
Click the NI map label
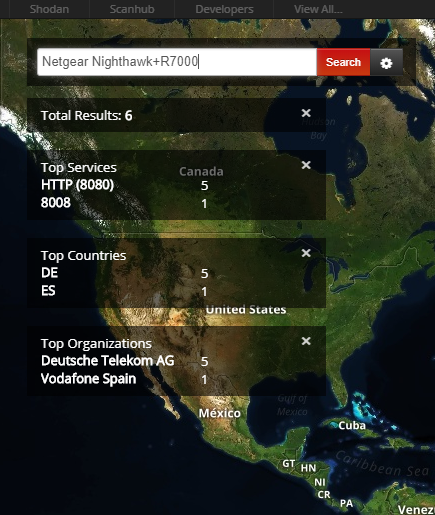[x=320, y=482]
